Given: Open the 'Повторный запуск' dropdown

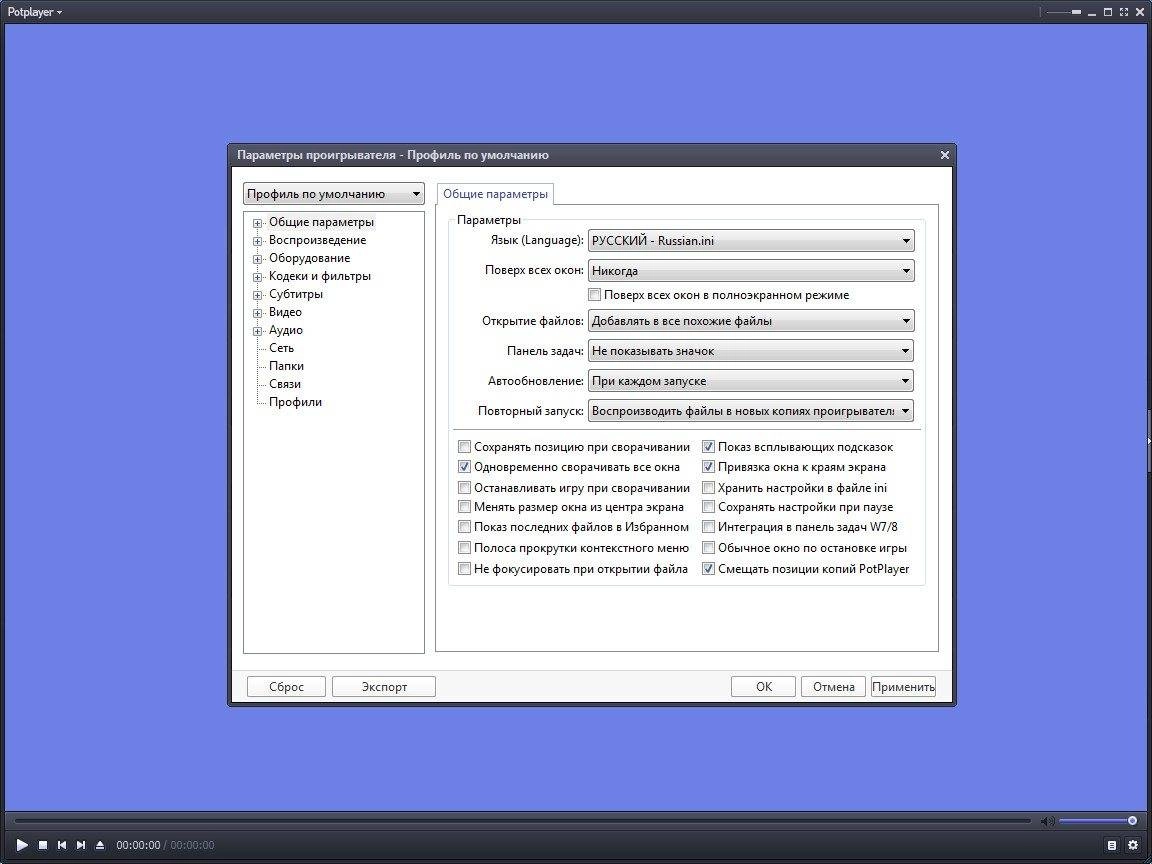Looking at the screenshot, I should [751, 411].
